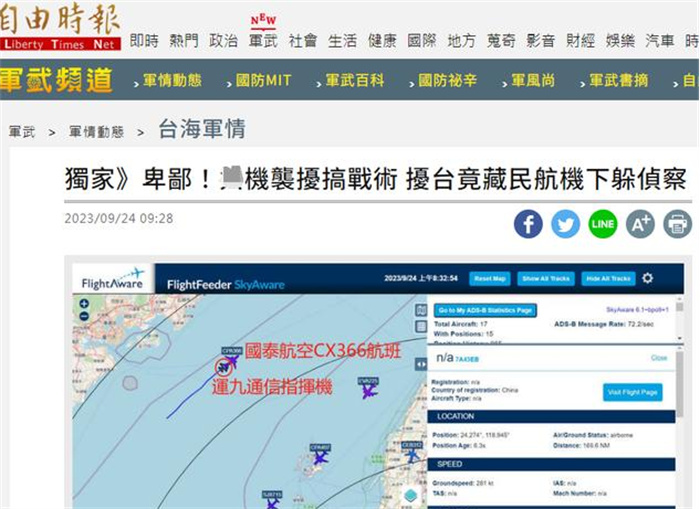This screenshot has width=700, height=509.
Task: Open the 汽車 section
Action: tap(660, 41)
